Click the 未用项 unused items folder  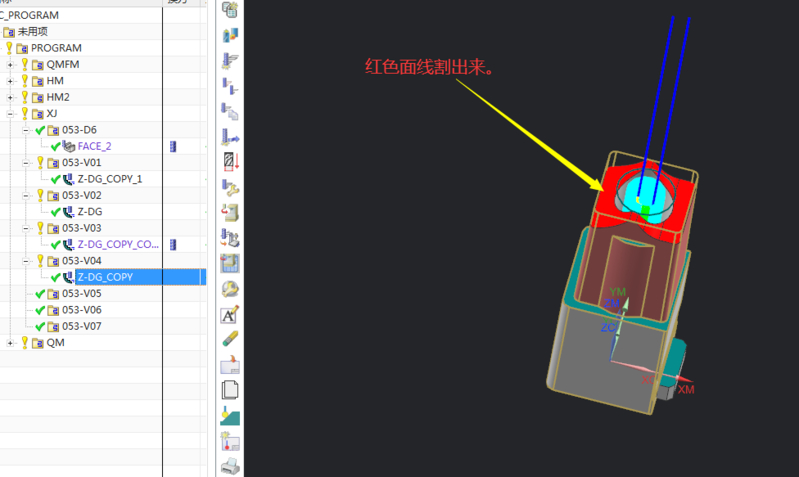tap(32, 32)
